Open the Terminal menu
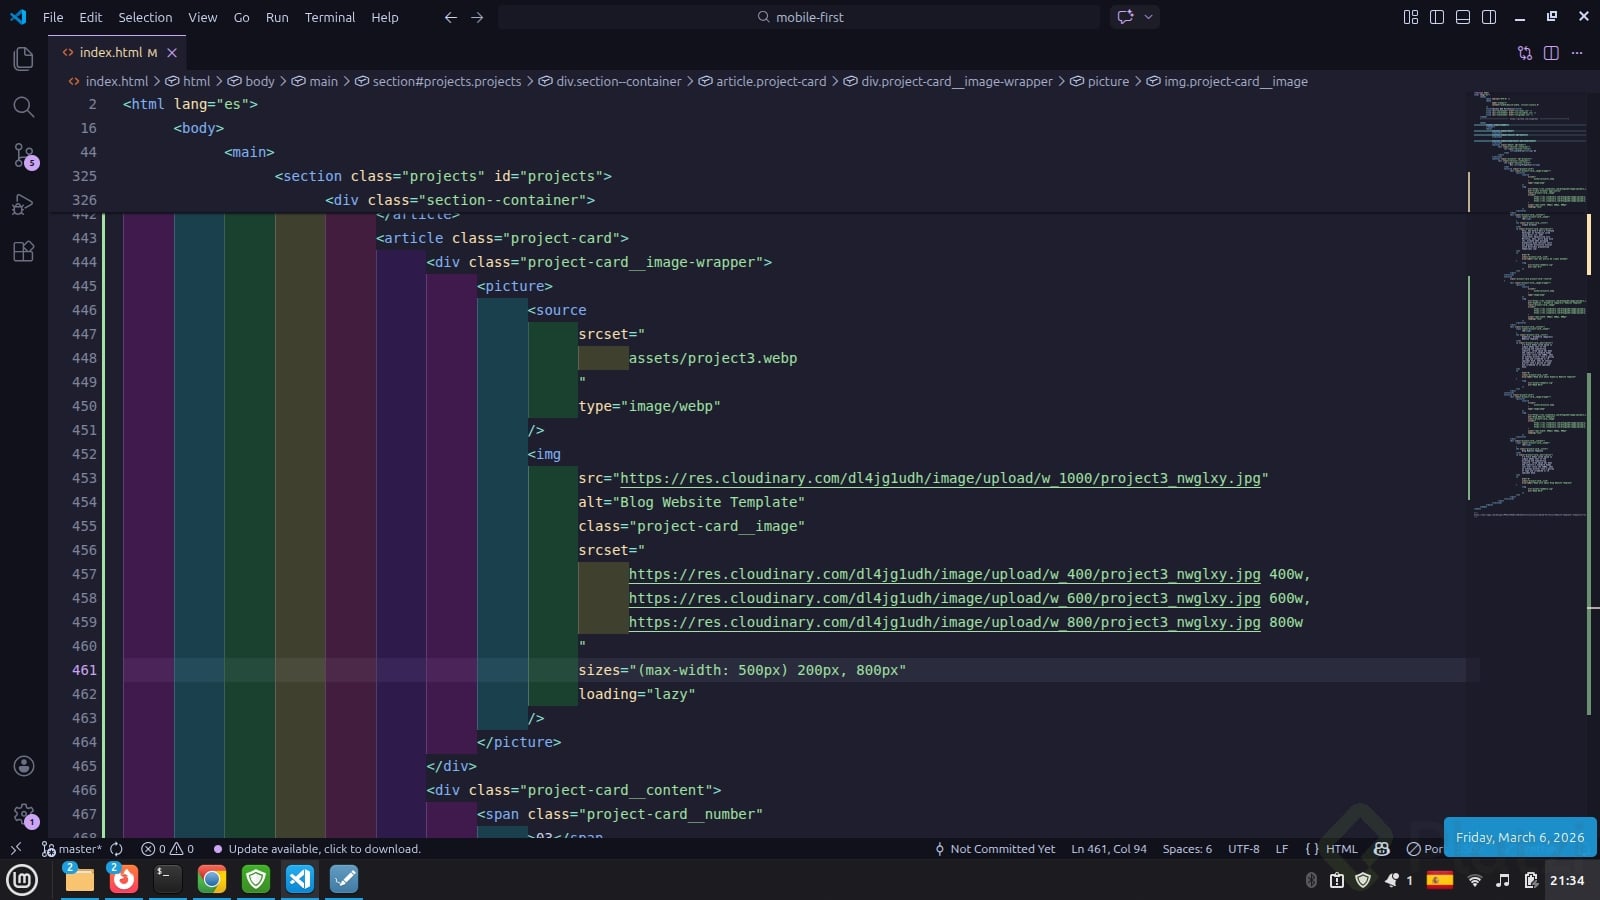1600x900 pixels. coord(329,17)
